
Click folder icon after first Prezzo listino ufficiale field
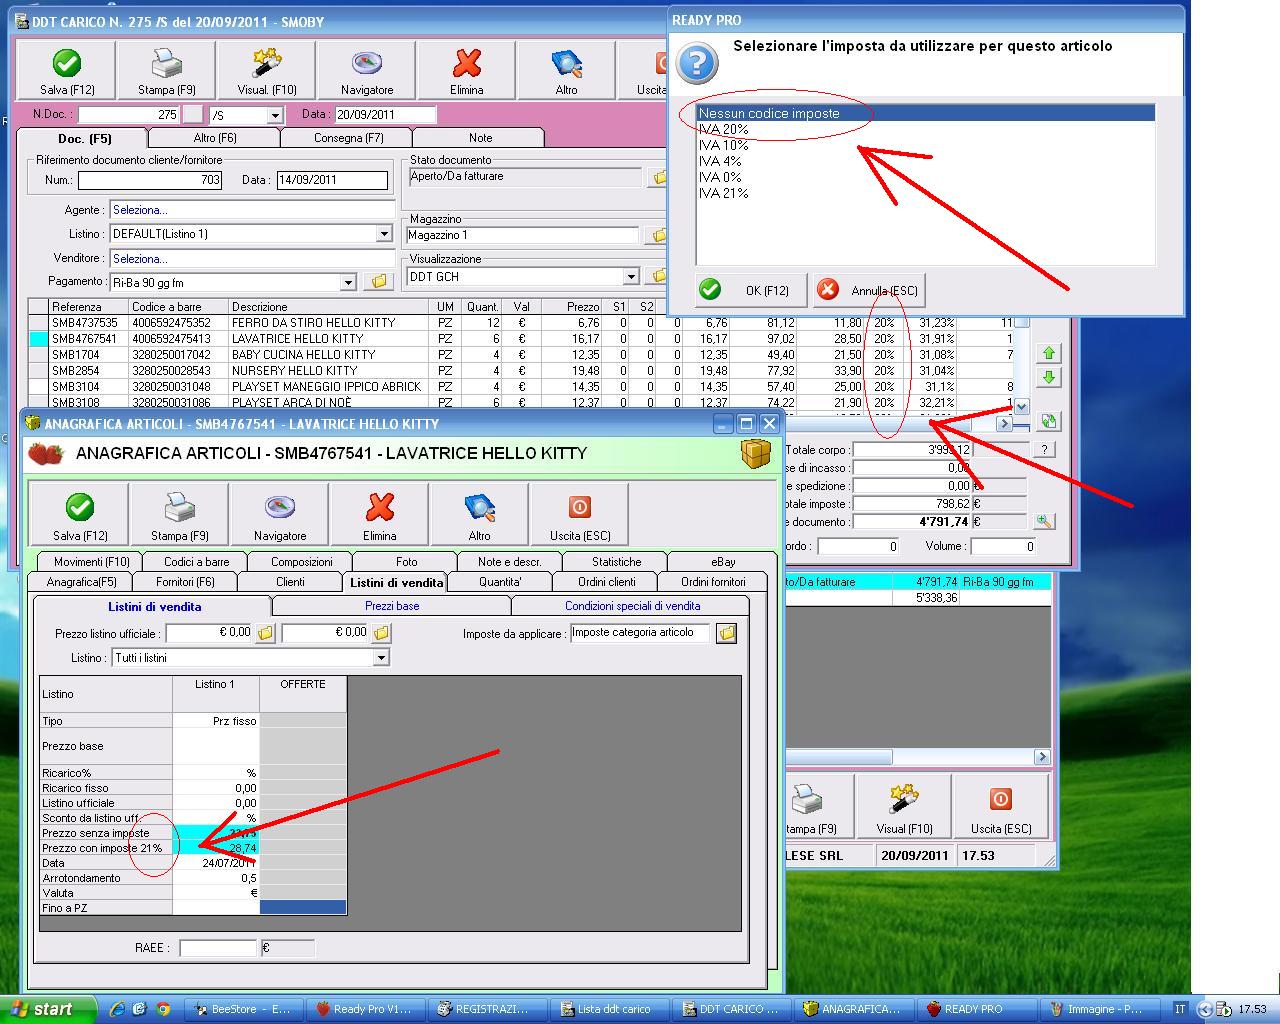click(x=265, y=633)
